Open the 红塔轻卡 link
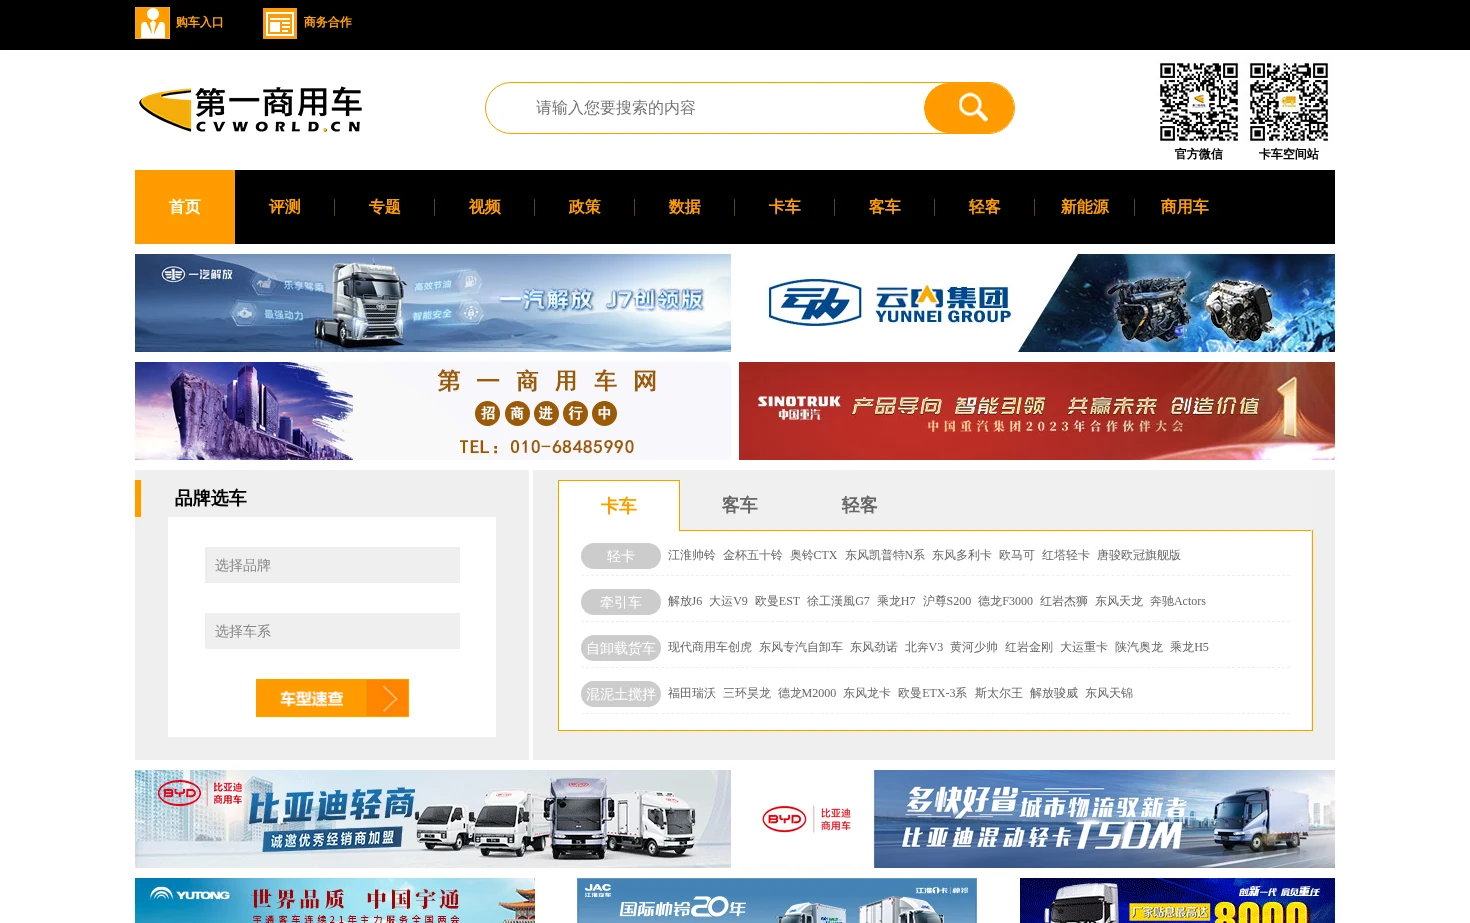The height and width of the screenshot is (923, 1470). pos(1066,555)
